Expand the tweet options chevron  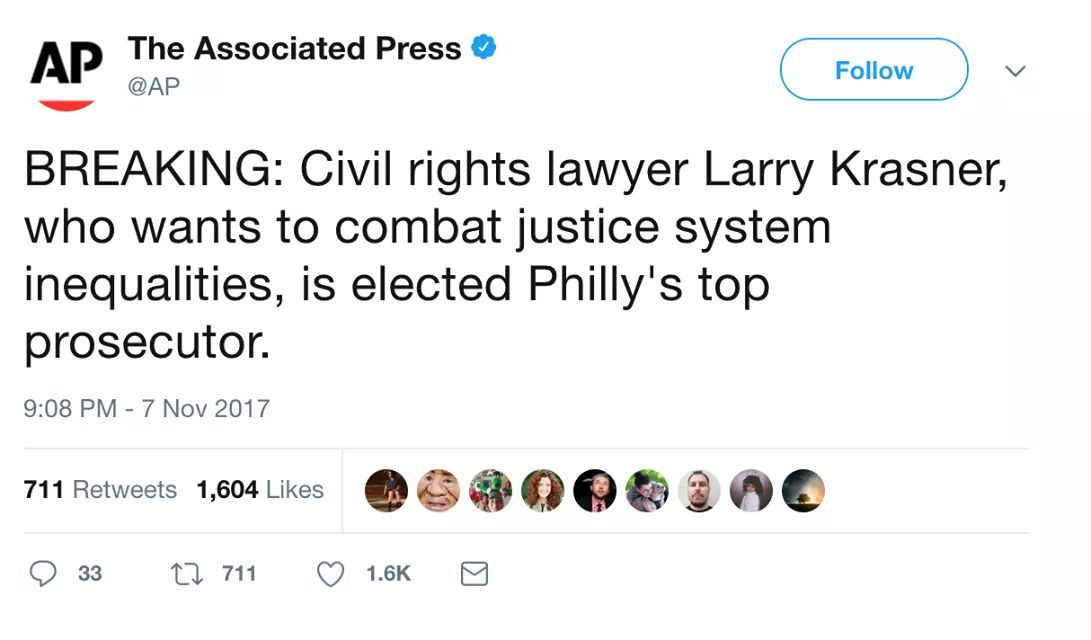coord(1015,71)
